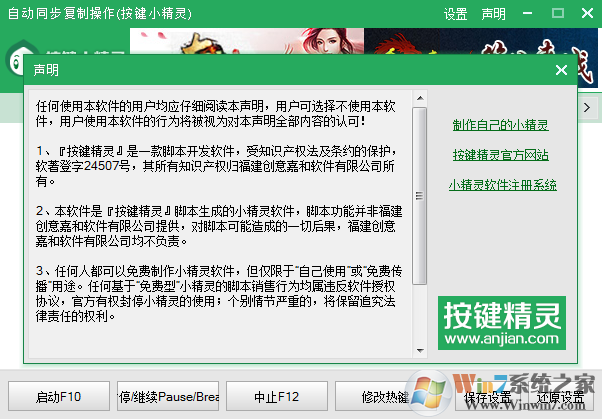Click the 制作自己的小精灵 link
The height and width of the screenshot is (419, 602).
tap(501, 125)
